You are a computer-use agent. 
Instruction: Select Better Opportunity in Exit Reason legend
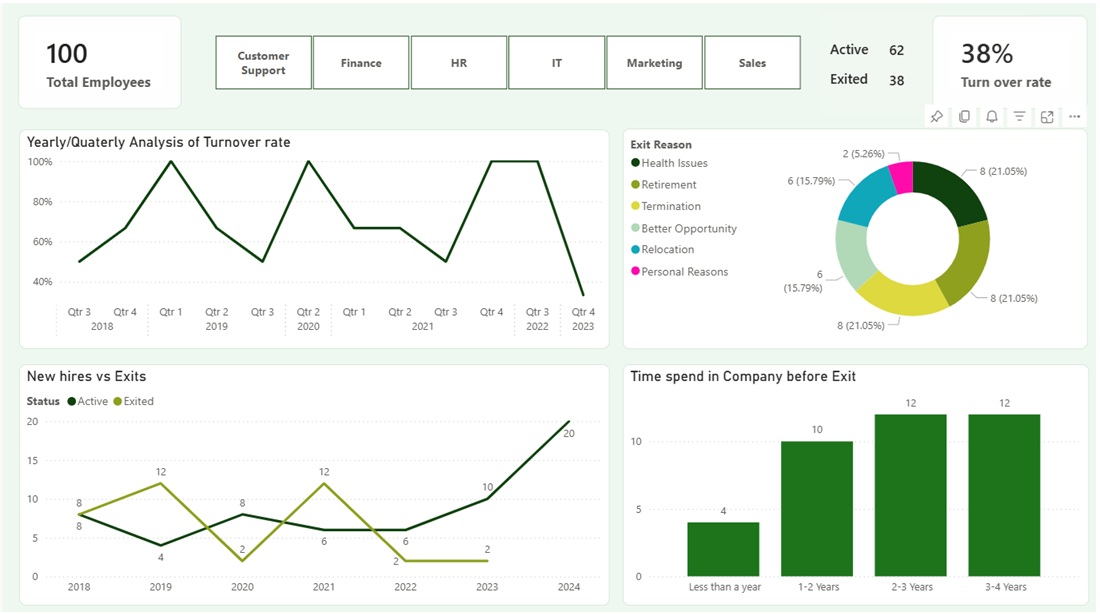[688, 229]
